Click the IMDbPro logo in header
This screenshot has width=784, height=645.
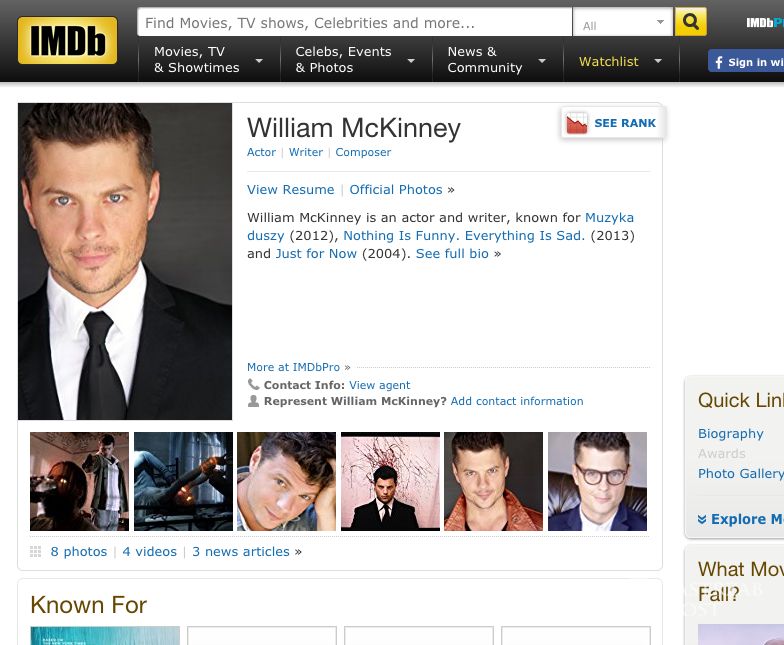764,22
